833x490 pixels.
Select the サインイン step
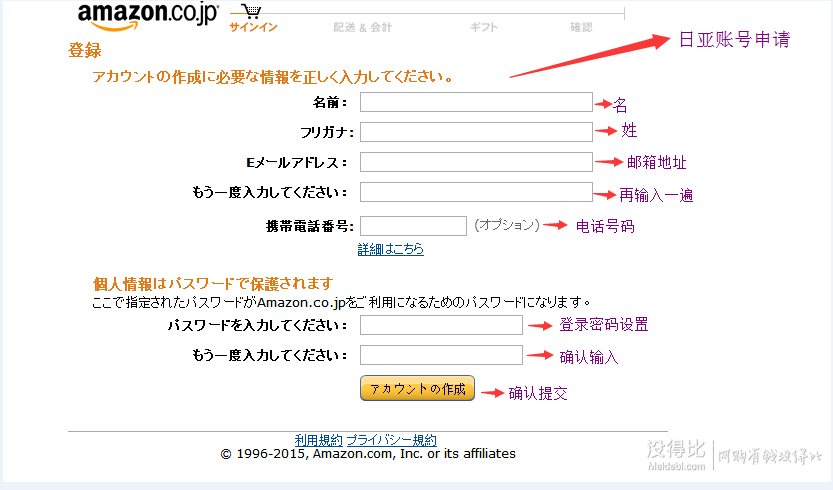253,27
